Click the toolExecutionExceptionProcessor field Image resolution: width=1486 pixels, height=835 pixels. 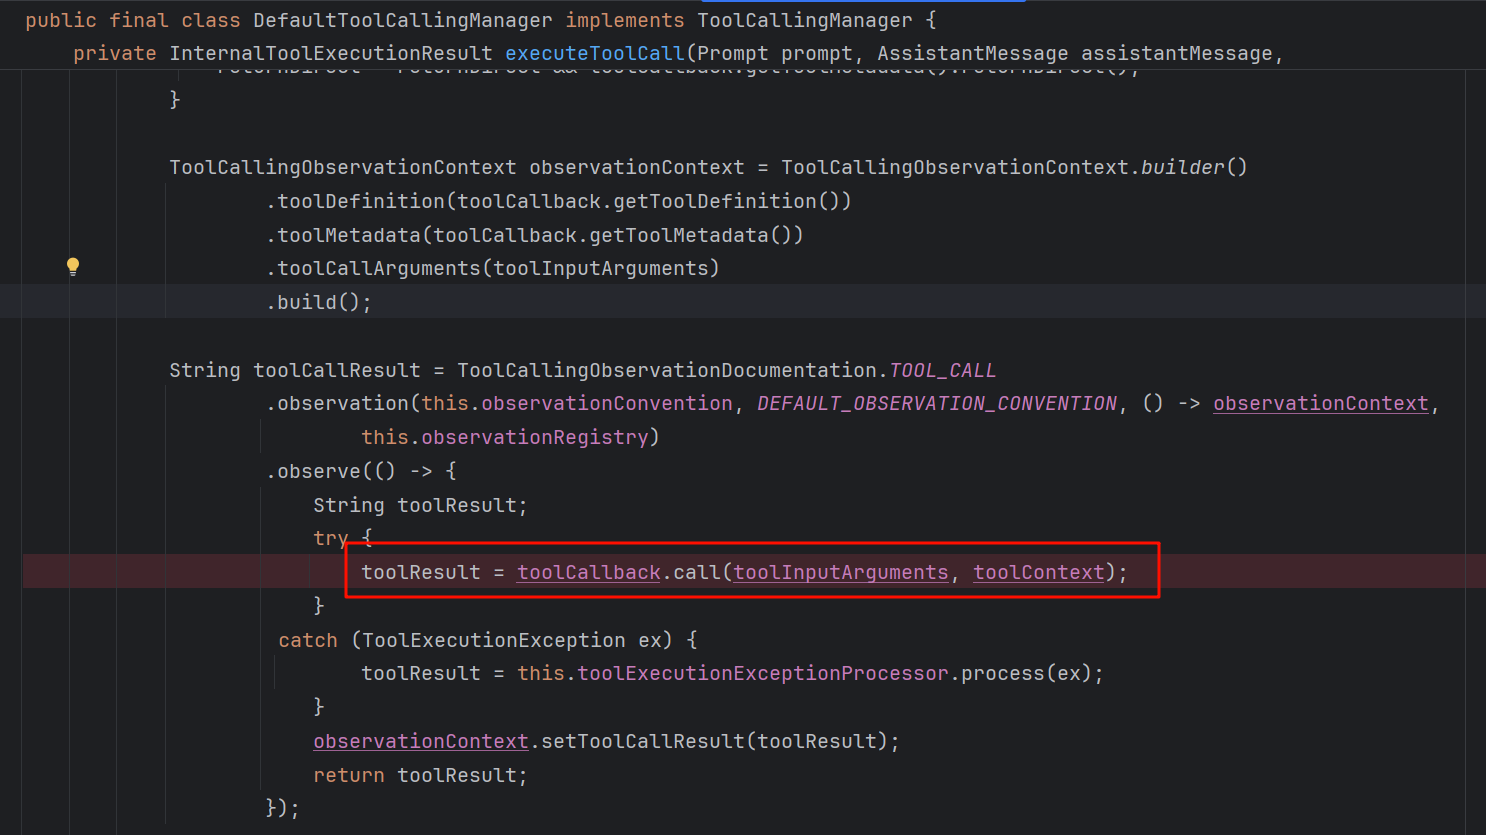point(763,673)
